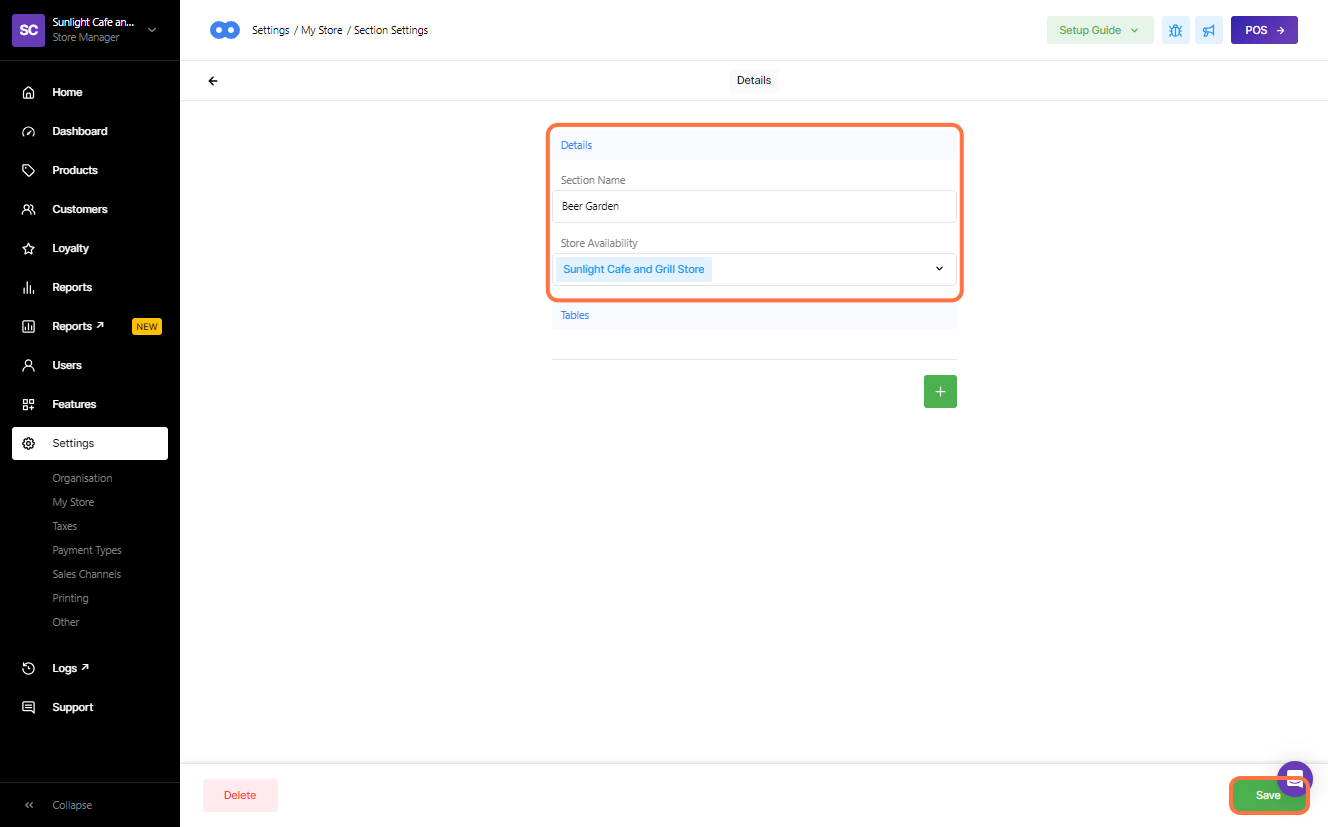The image size is (1328, 827).
Task: Open the announcements megaphone icon
Action: (x=1209, y=30)
